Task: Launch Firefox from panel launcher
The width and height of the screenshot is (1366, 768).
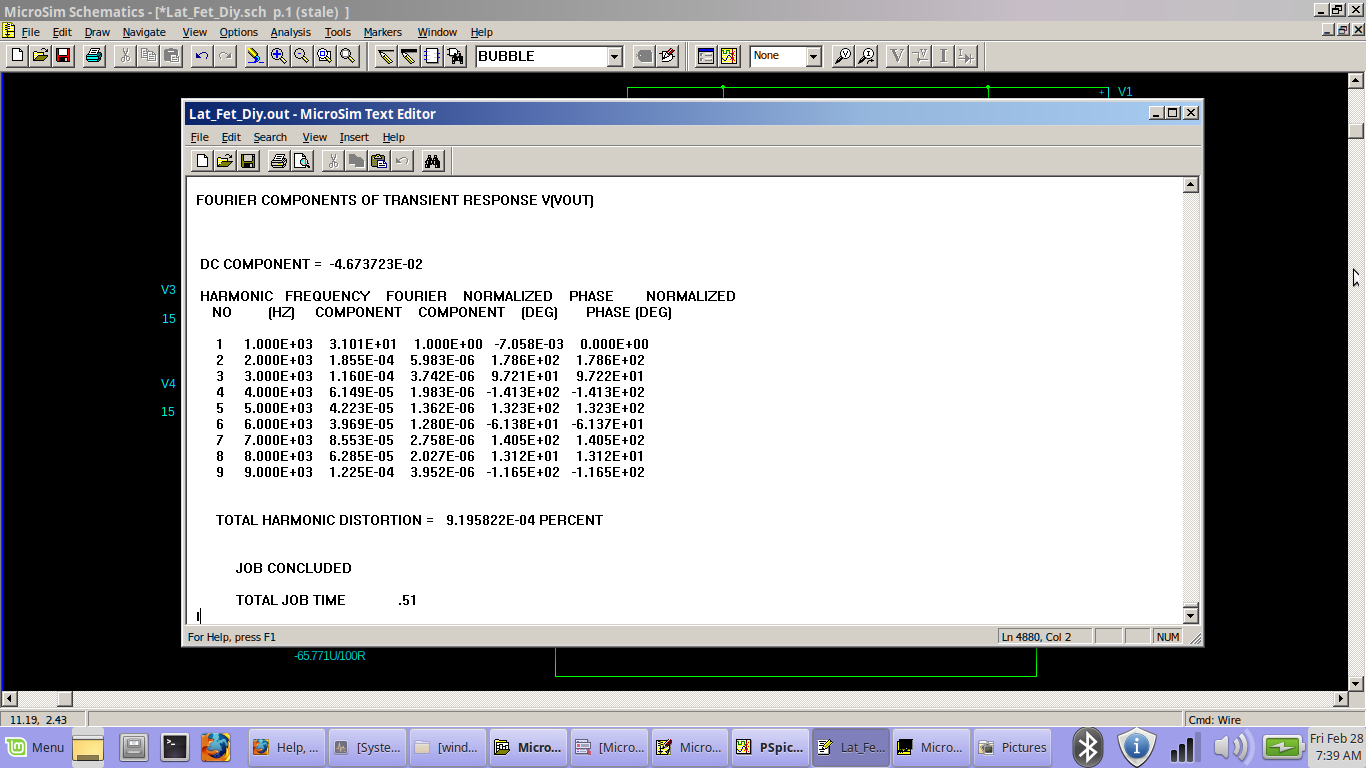Action: 215,746
